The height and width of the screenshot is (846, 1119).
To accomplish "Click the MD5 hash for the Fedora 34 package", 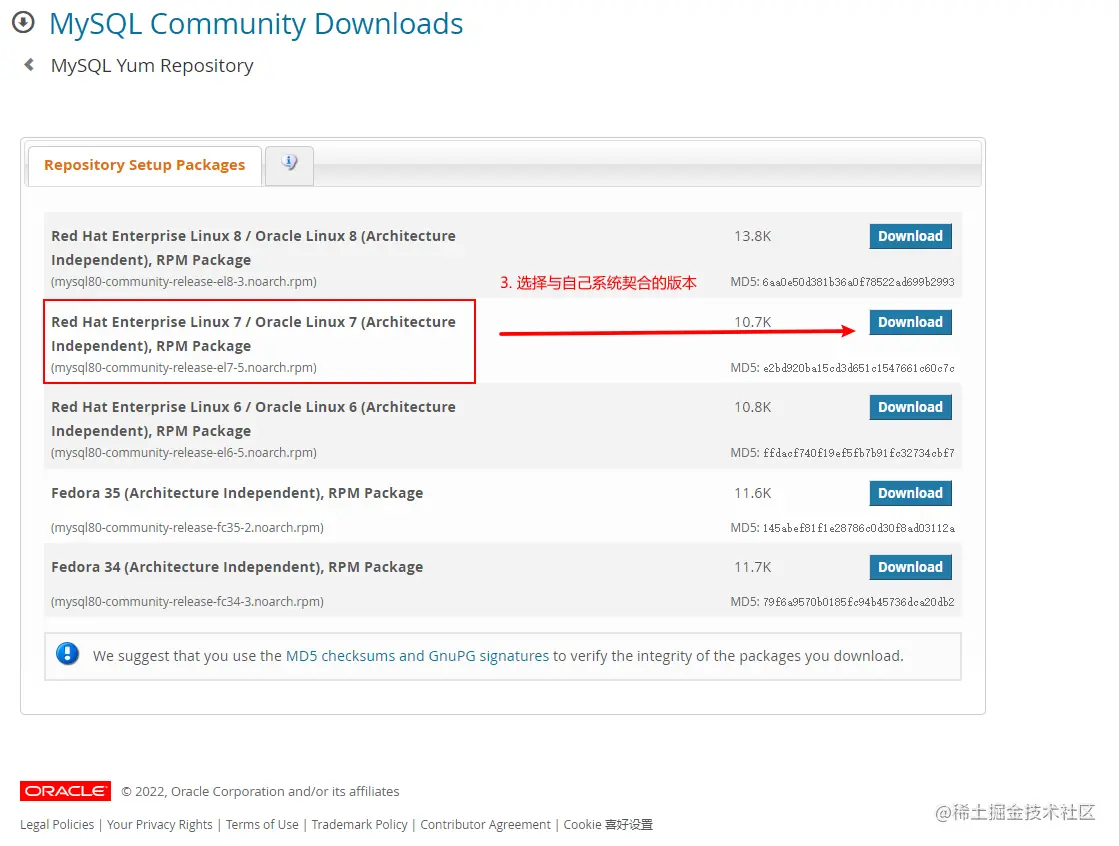I will coord(858,602).
